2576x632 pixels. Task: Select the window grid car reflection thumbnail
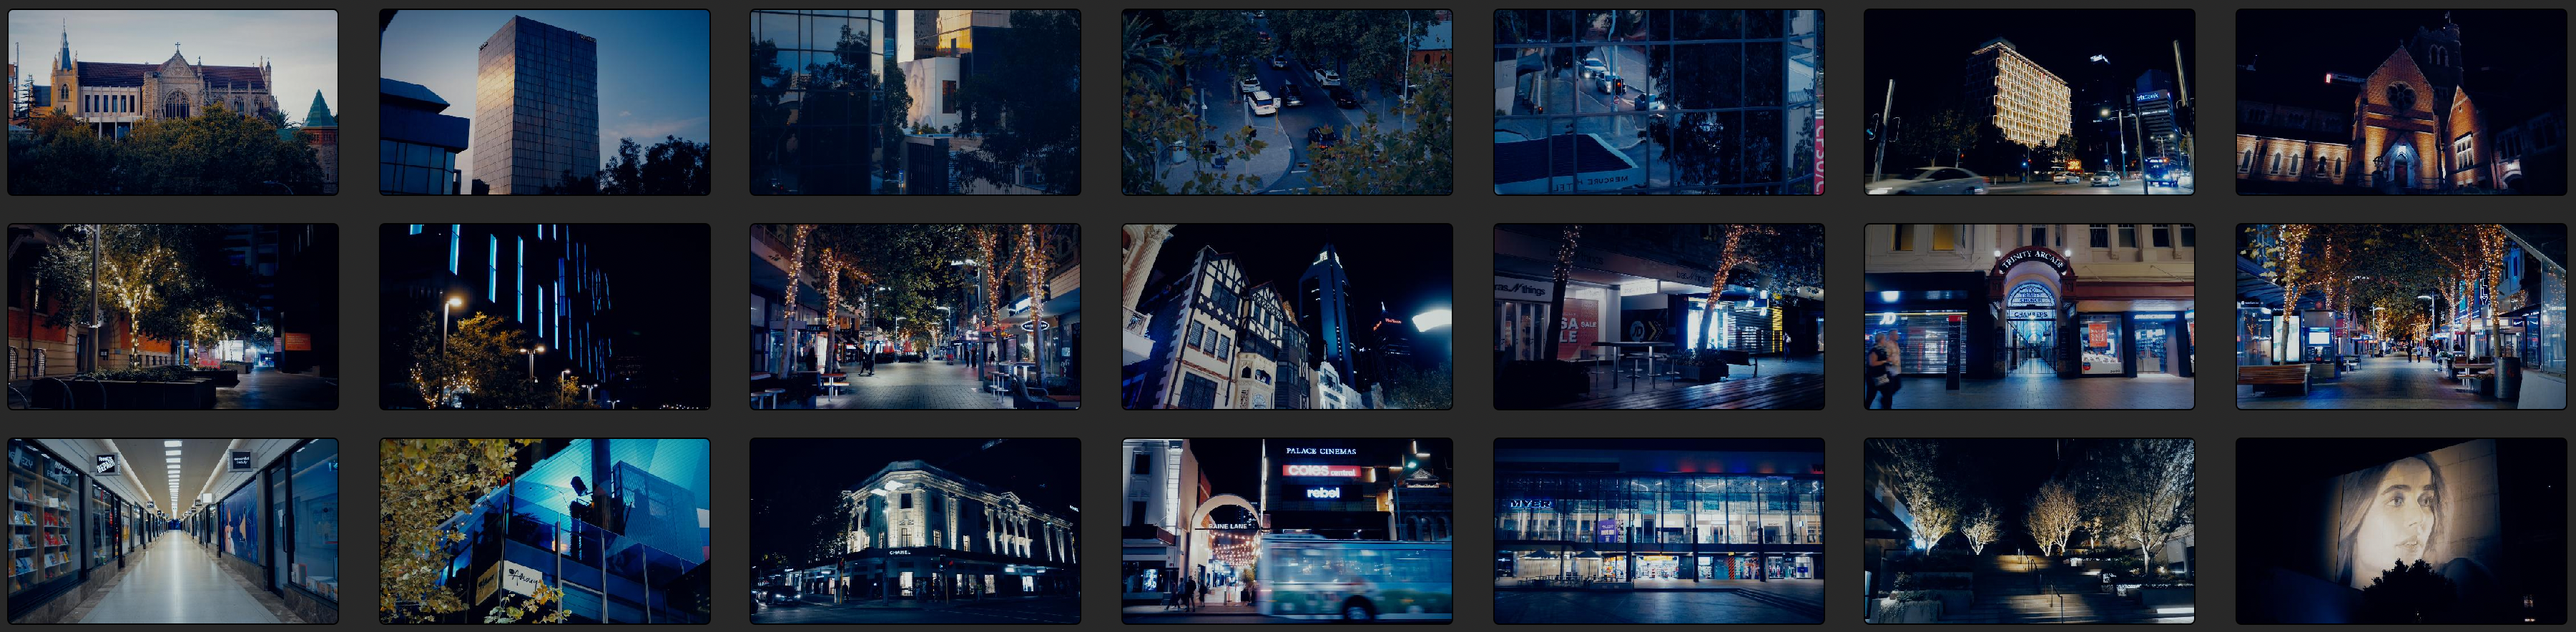pyautogui.click(x=1659, y=102)
